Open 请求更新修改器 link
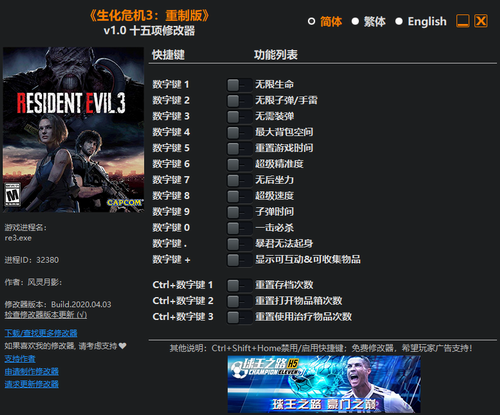 point(32,384)
